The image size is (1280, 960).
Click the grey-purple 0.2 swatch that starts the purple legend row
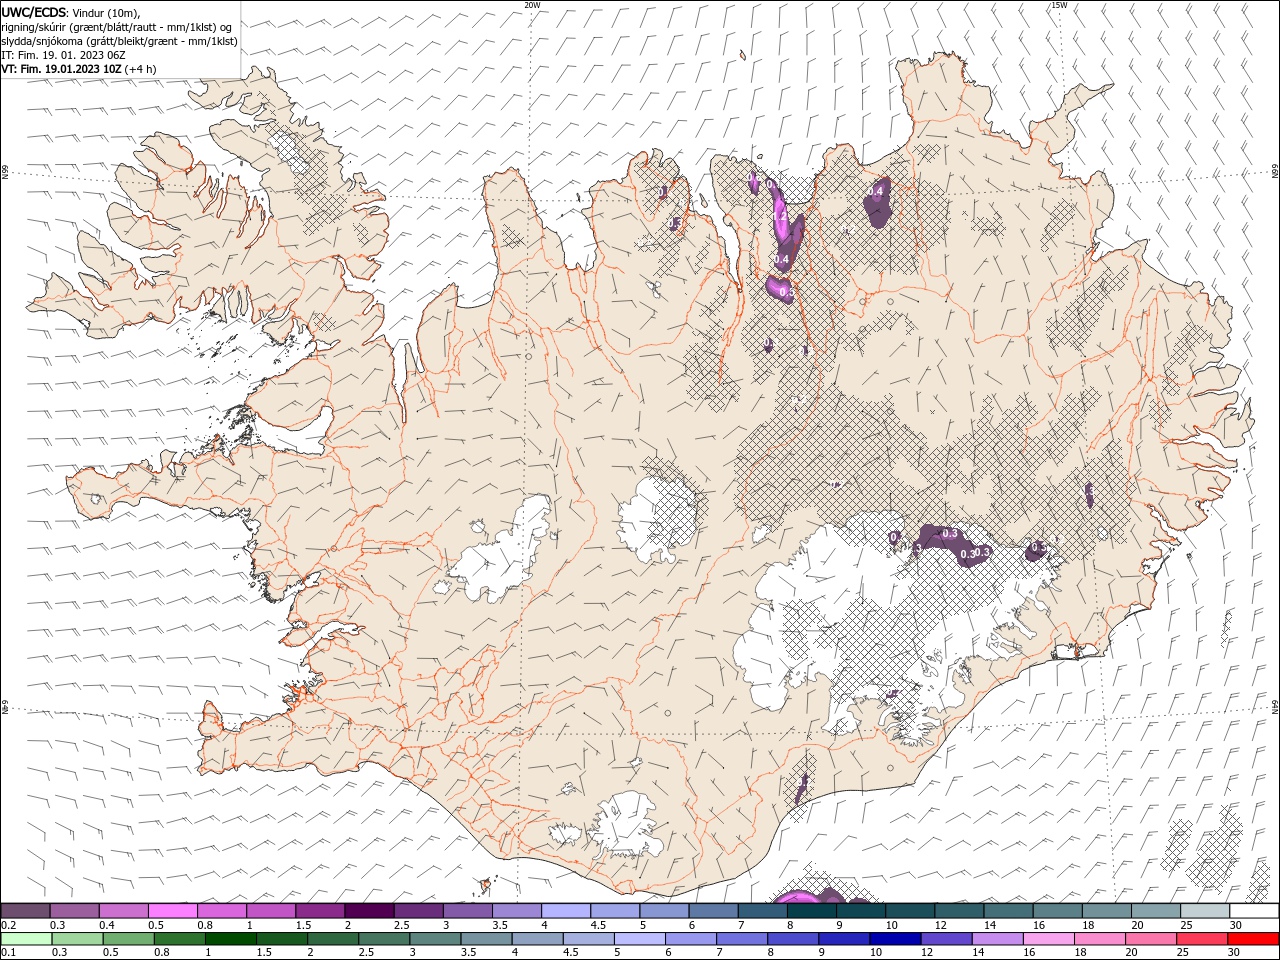pyautogui.click(x=25, y=911)
